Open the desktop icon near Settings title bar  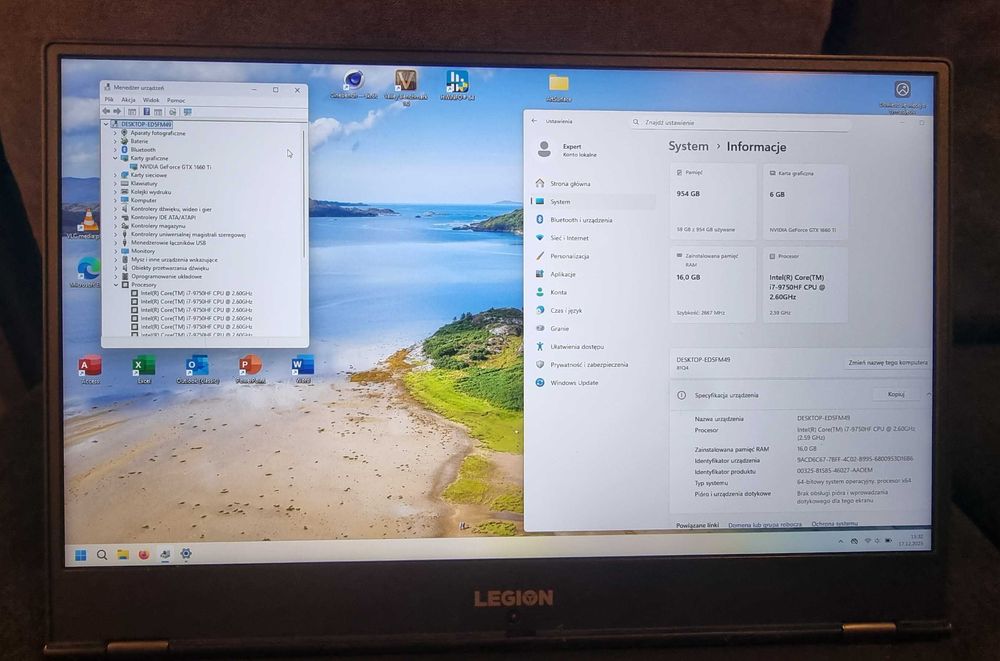[x=902, y=94]
